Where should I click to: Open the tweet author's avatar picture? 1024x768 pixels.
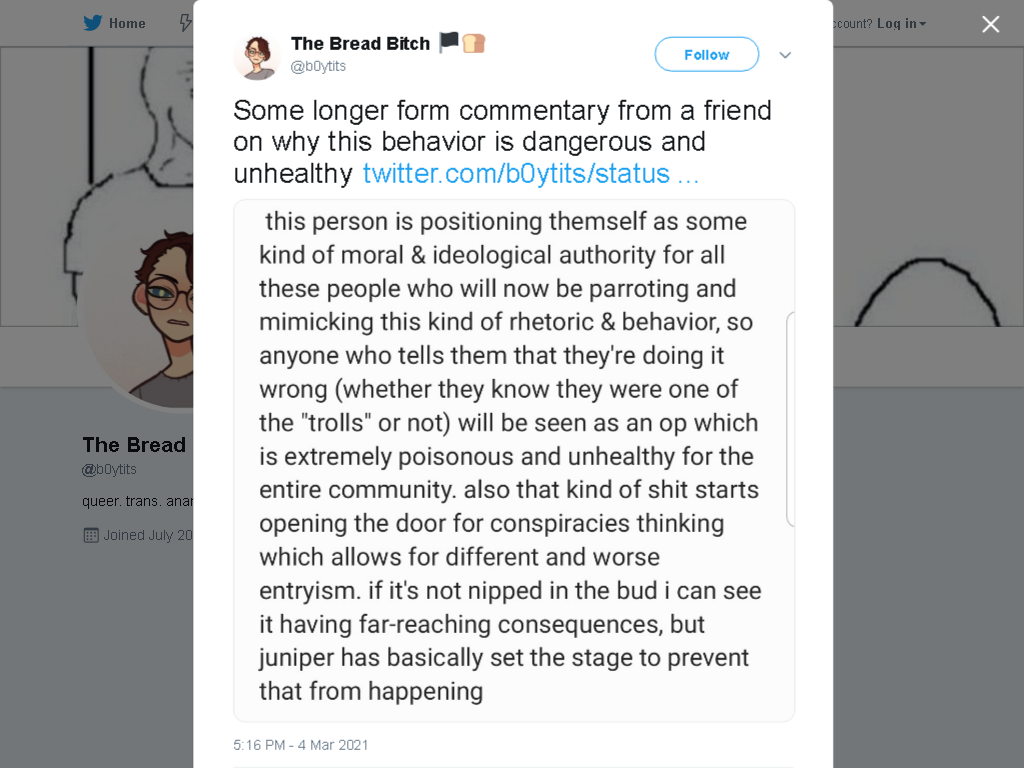[257, 57]
